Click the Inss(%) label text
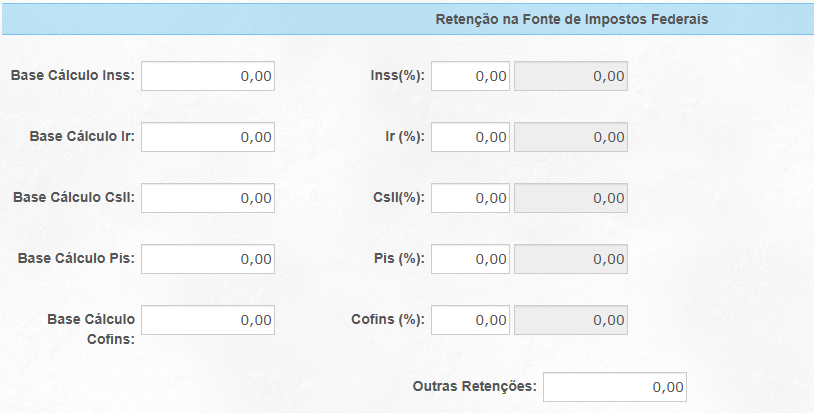 point(398,76)
